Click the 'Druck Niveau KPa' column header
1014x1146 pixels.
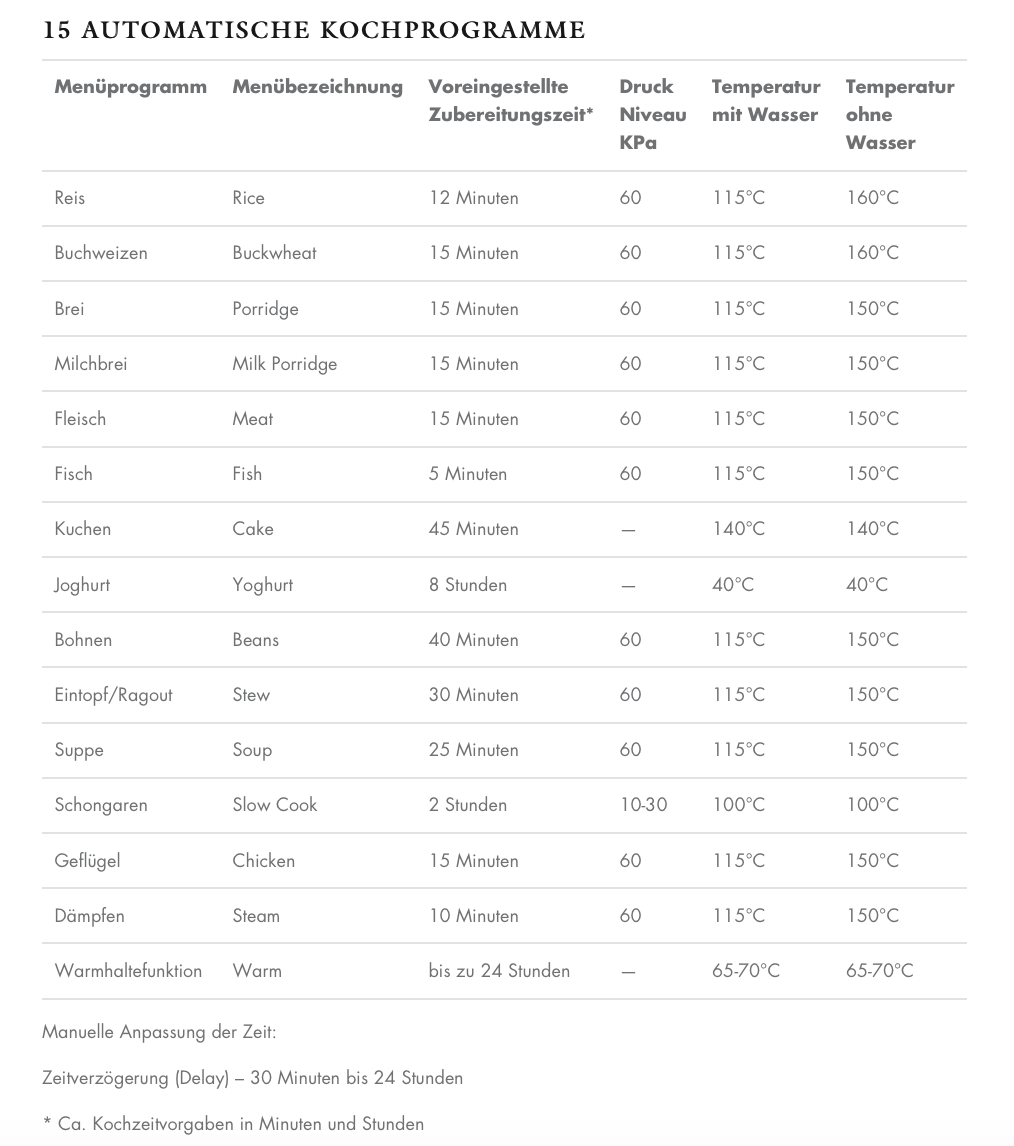[x=652, y=114]
